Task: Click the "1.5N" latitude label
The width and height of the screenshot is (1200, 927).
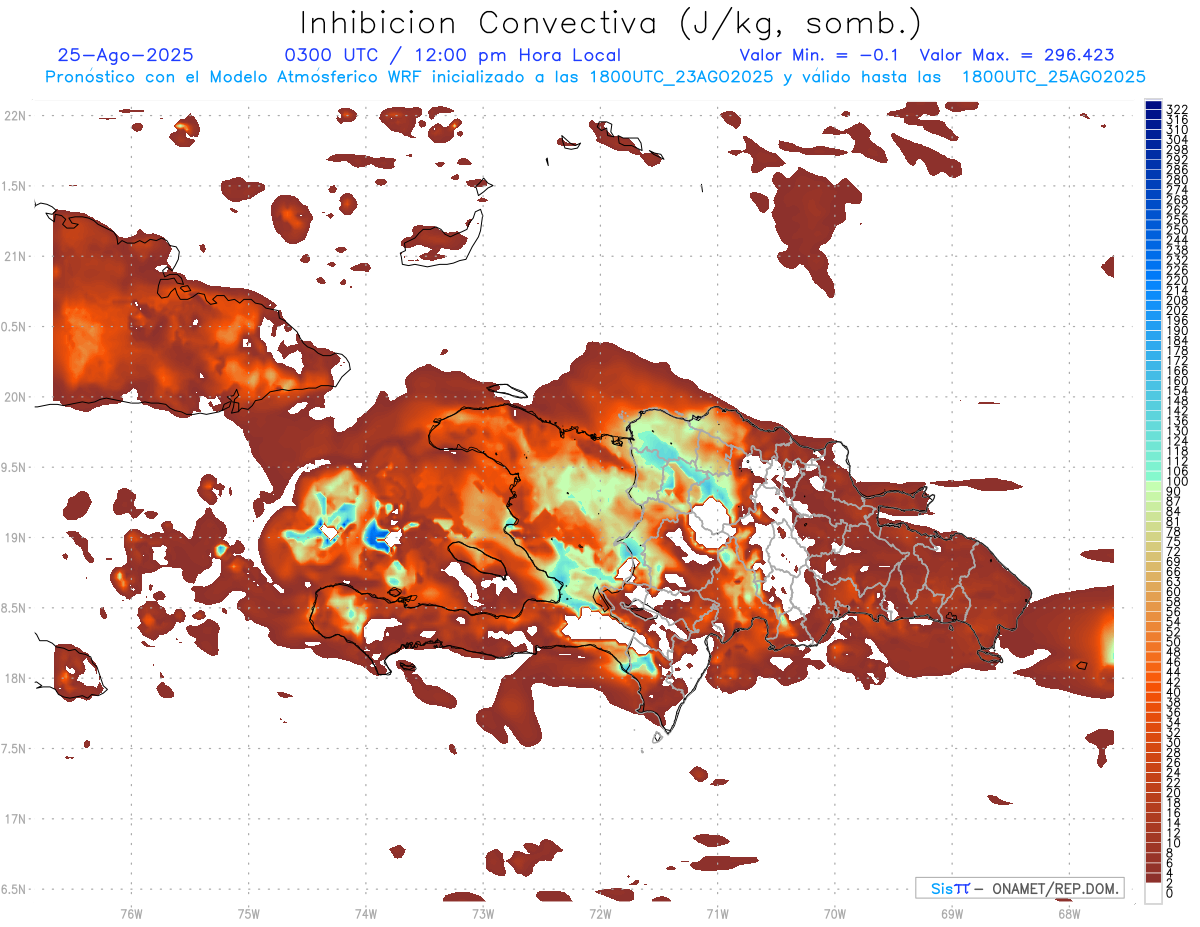Action: pos(14,186)
